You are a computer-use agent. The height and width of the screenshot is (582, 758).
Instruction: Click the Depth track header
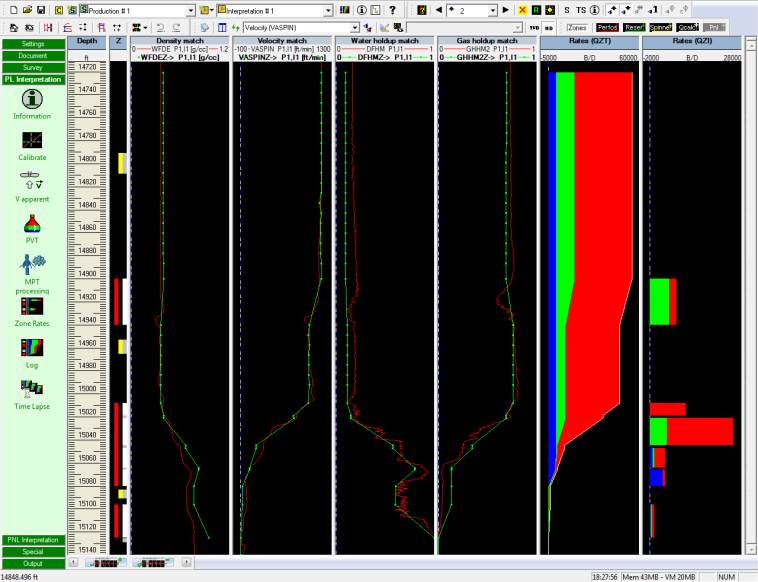coord(87,41)
